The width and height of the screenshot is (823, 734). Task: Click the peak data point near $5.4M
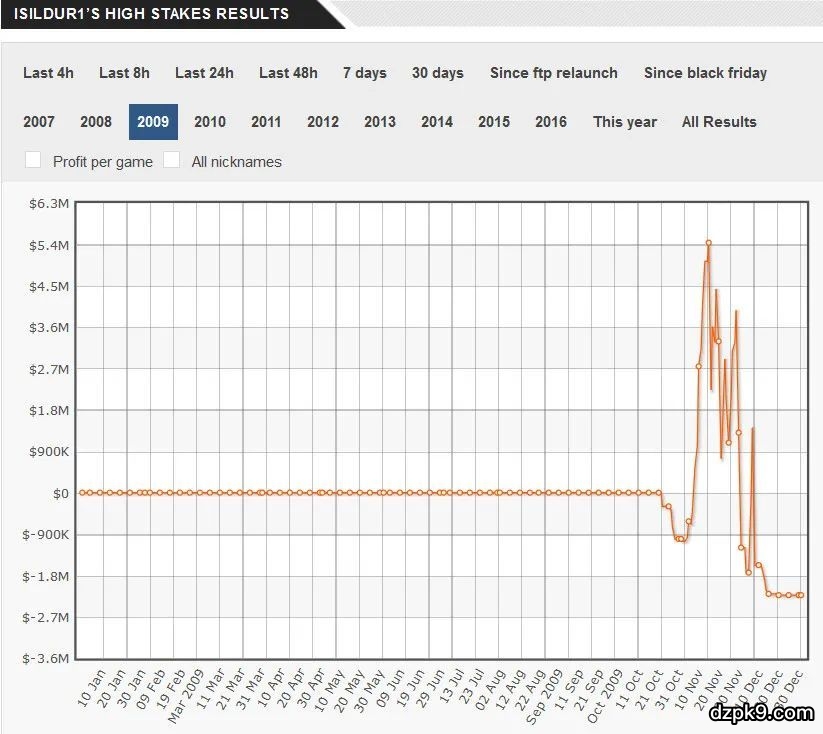click(x=708, y=242)
